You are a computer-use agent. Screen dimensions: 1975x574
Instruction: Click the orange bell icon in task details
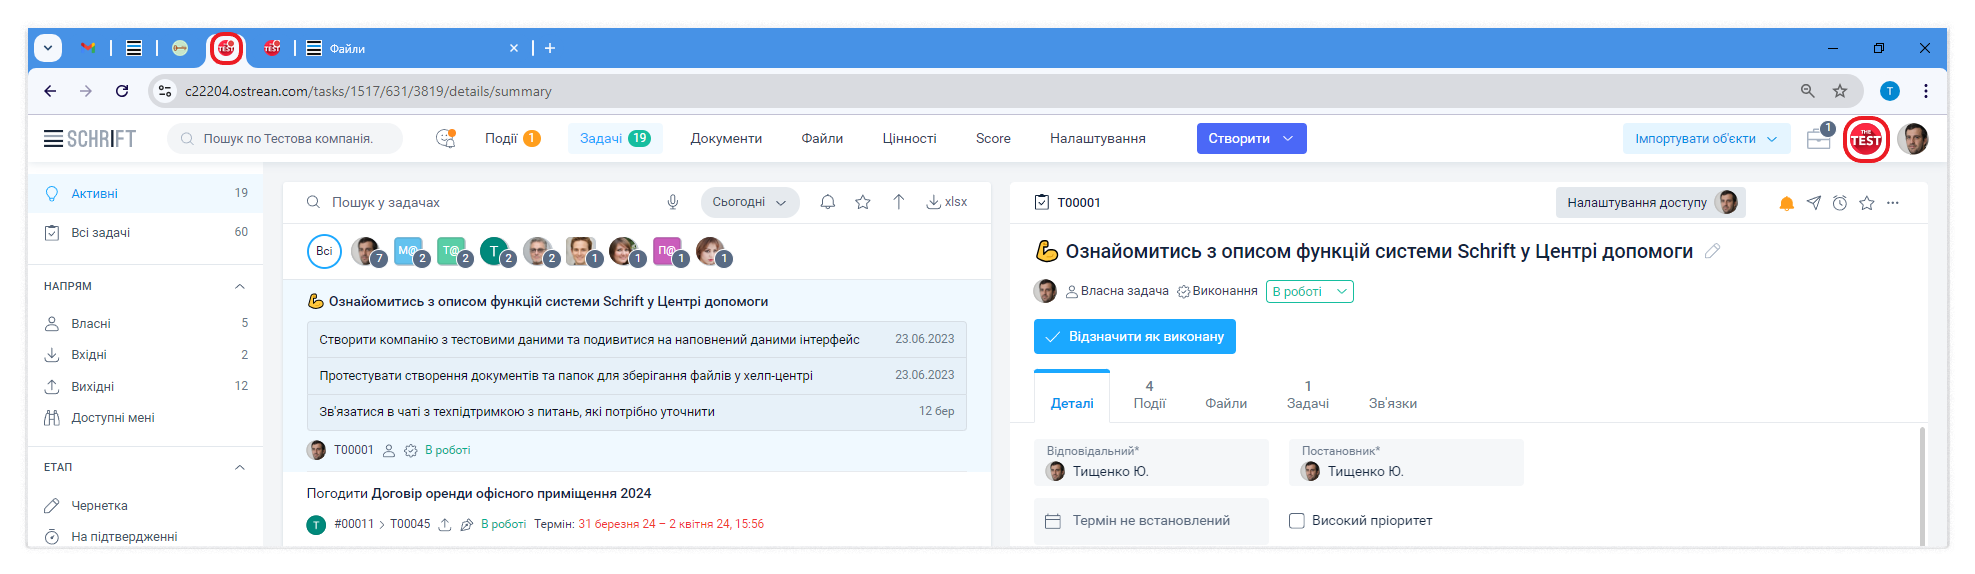(x=1786, y=203)
